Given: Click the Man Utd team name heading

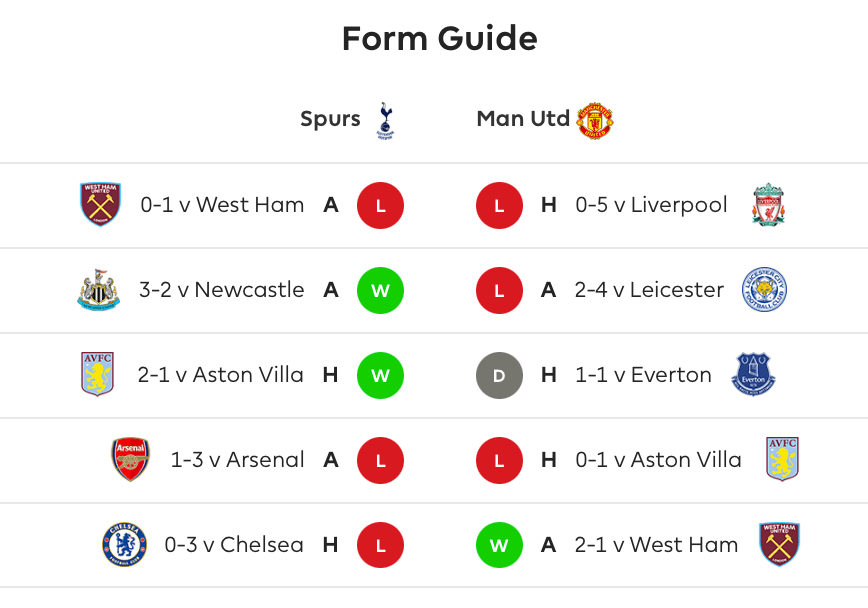Looking at the screenshot, I should [523, 119].
